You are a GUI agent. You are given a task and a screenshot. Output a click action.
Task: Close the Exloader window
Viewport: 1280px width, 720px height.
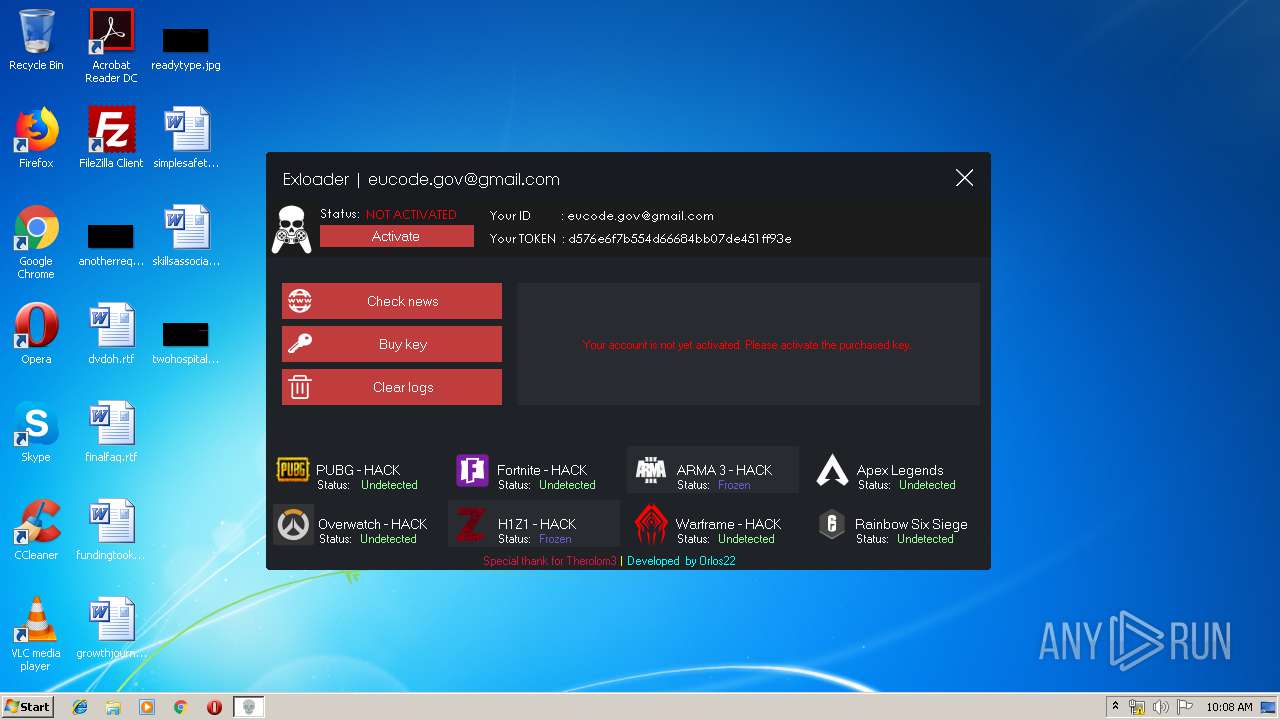click(964, 178)
